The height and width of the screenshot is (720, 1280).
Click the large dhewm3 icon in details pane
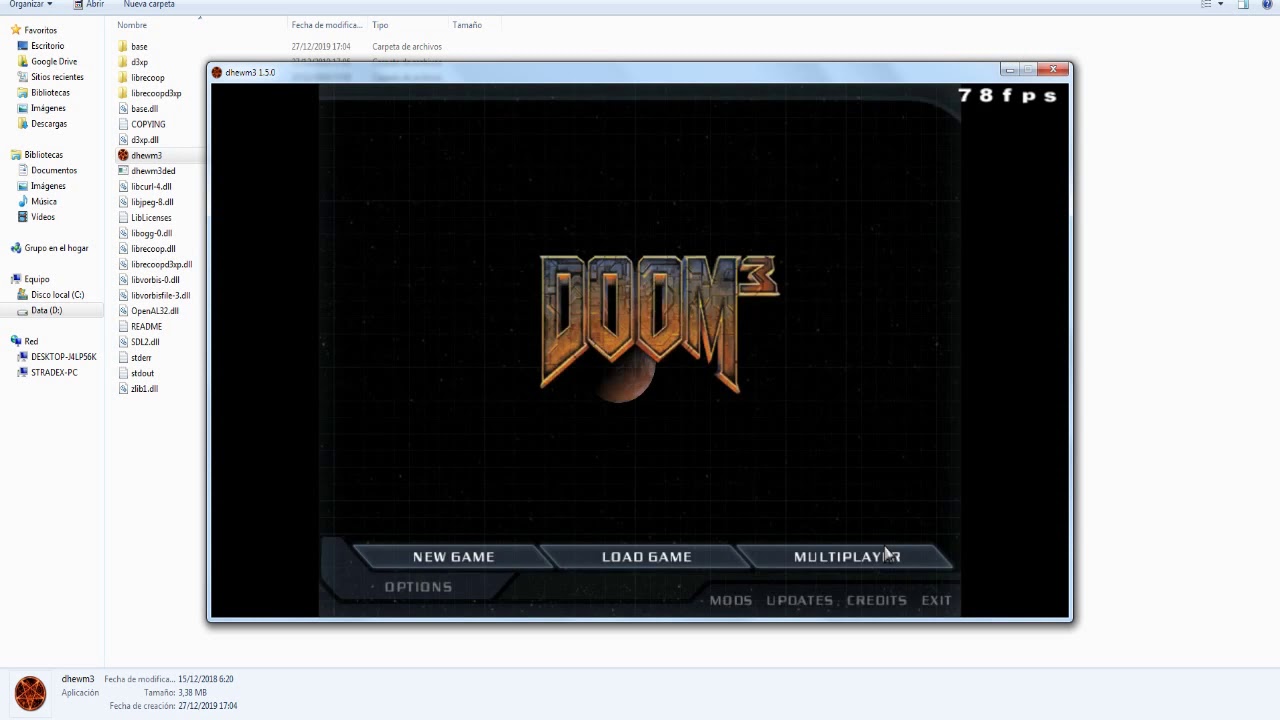(x=30, y=693)
